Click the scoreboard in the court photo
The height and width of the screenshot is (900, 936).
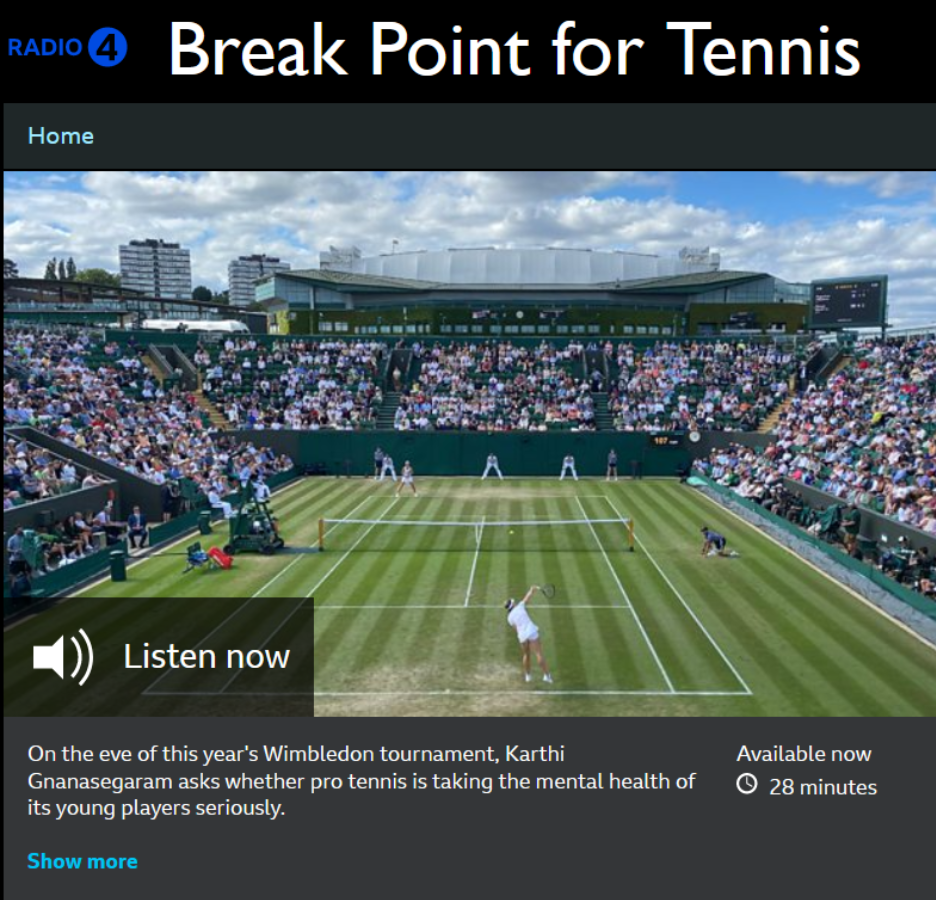(x=848, y=301)
